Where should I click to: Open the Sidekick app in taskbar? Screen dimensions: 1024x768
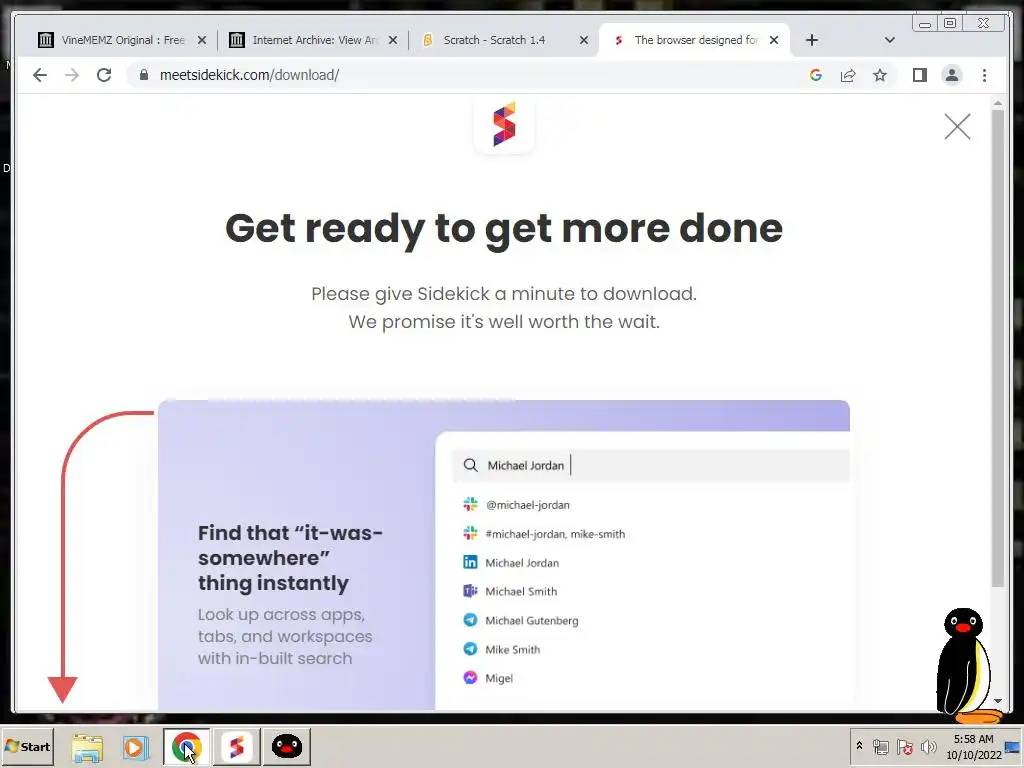(x=236, y=746)
